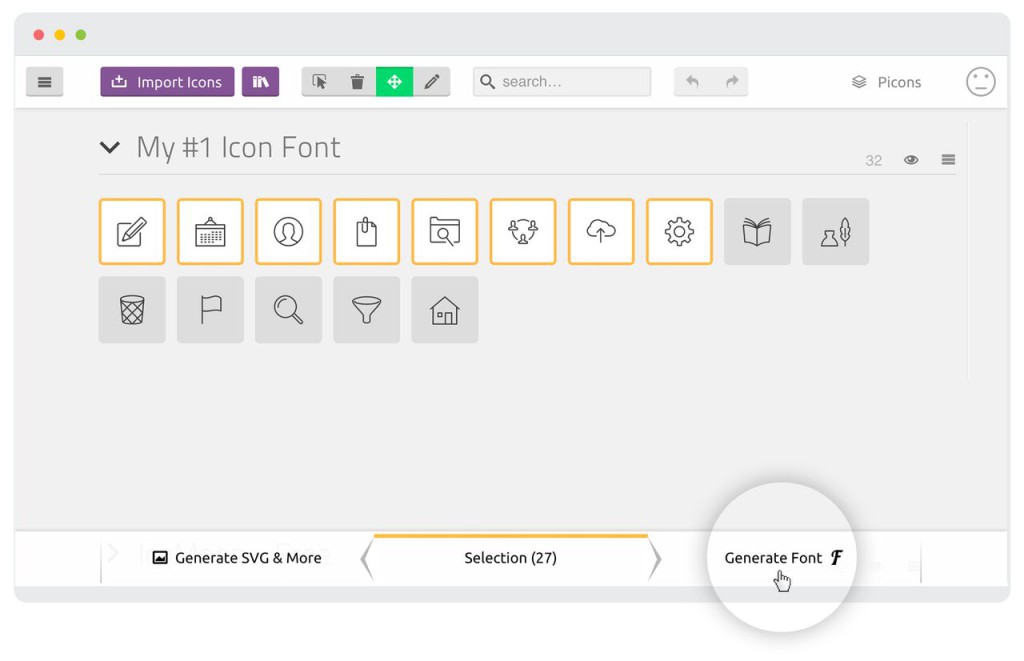Switch to the Generate SVG & More tab
Image resolution: width=1024 pixels, height=661 pixels.
[237, 558]
